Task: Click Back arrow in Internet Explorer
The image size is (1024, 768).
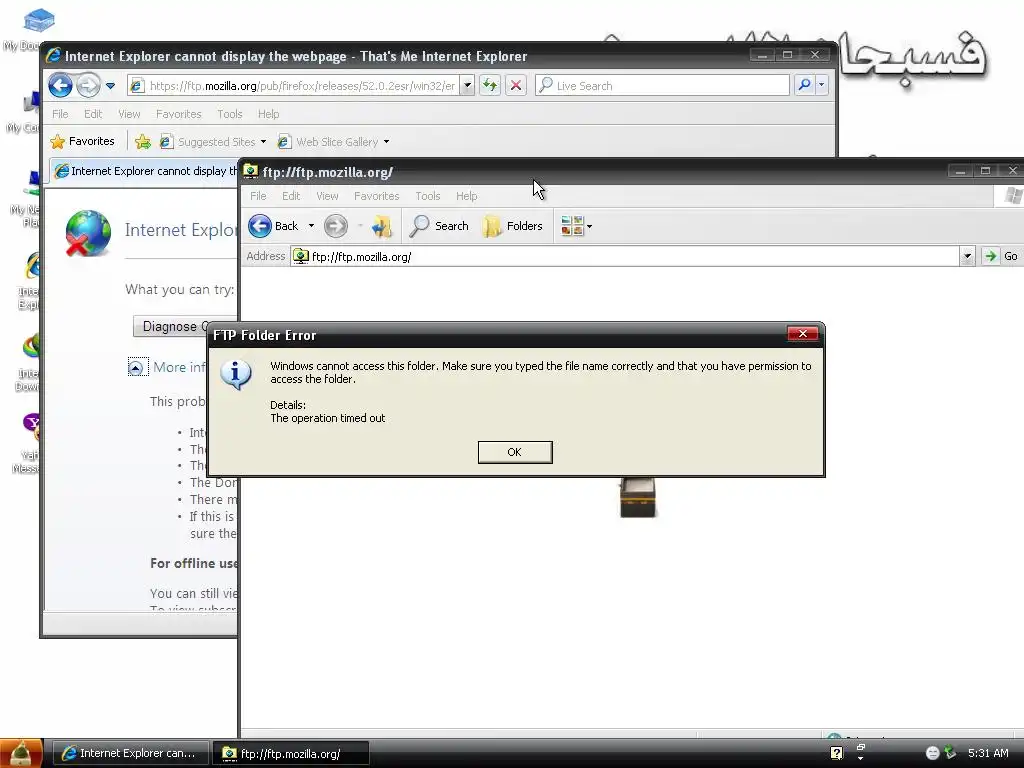Action: tap(60, 86)
